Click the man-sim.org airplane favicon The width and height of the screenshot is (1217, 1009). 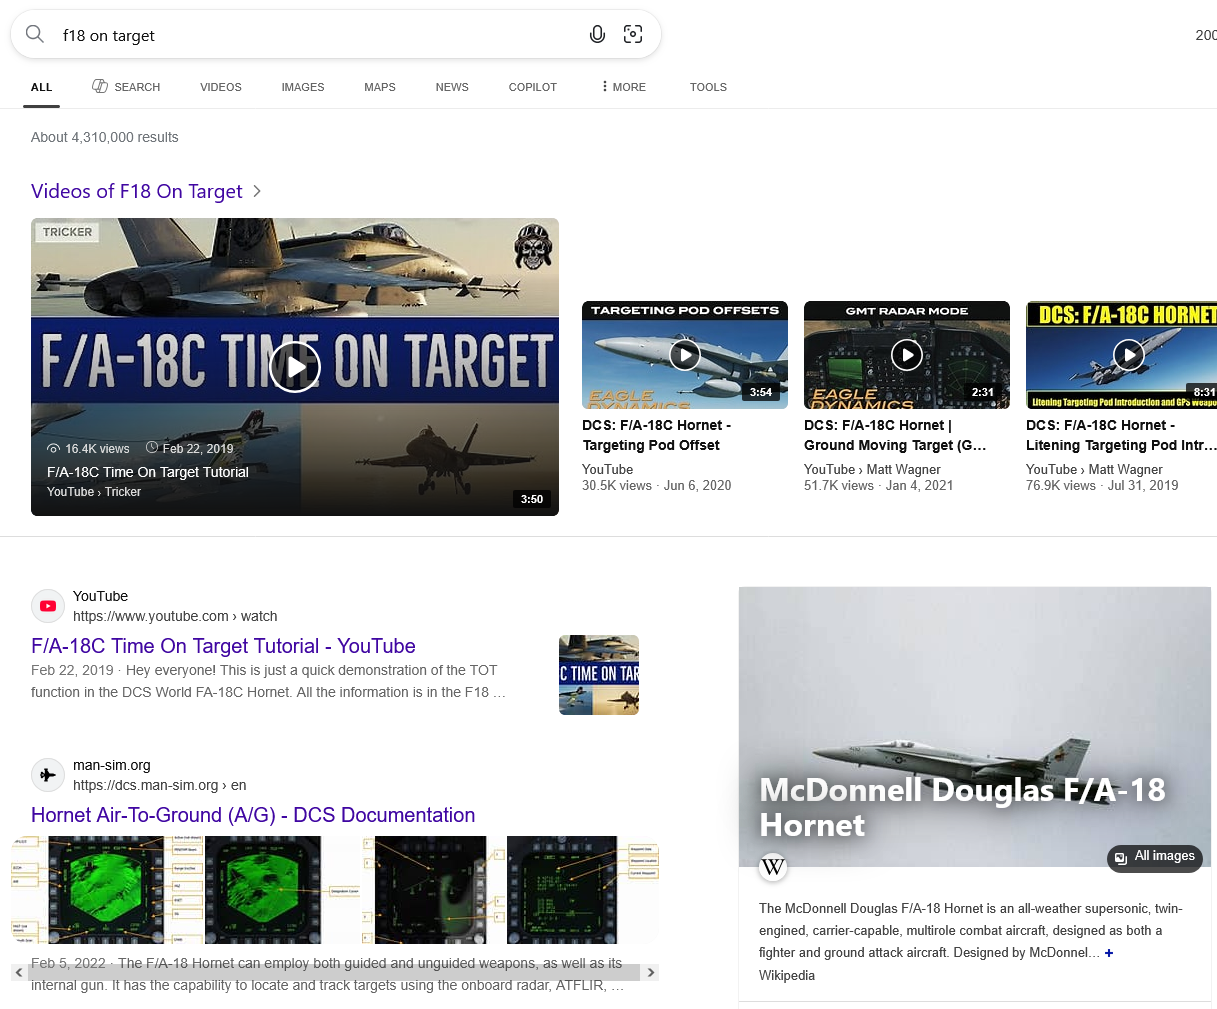47,775
